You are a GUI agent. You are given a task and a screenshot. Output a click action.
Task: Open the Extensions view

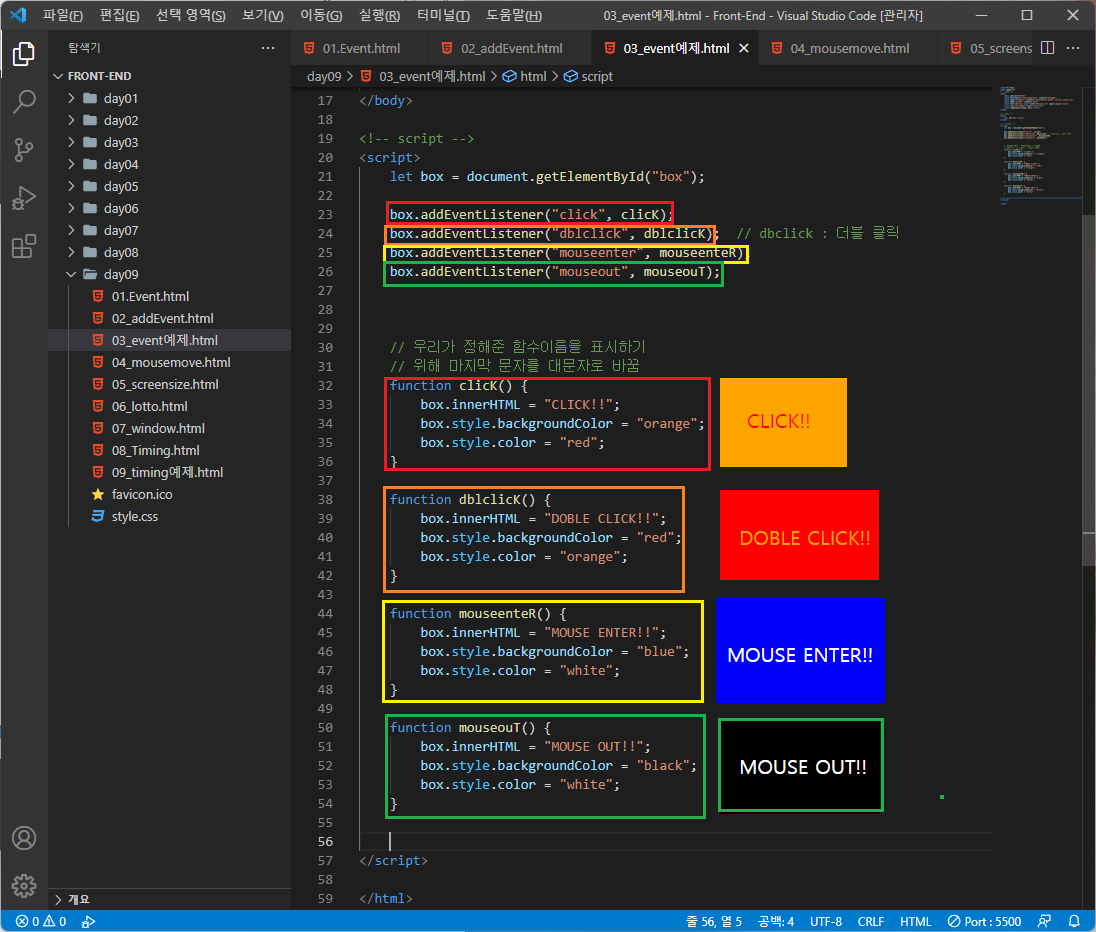[24, 246]
